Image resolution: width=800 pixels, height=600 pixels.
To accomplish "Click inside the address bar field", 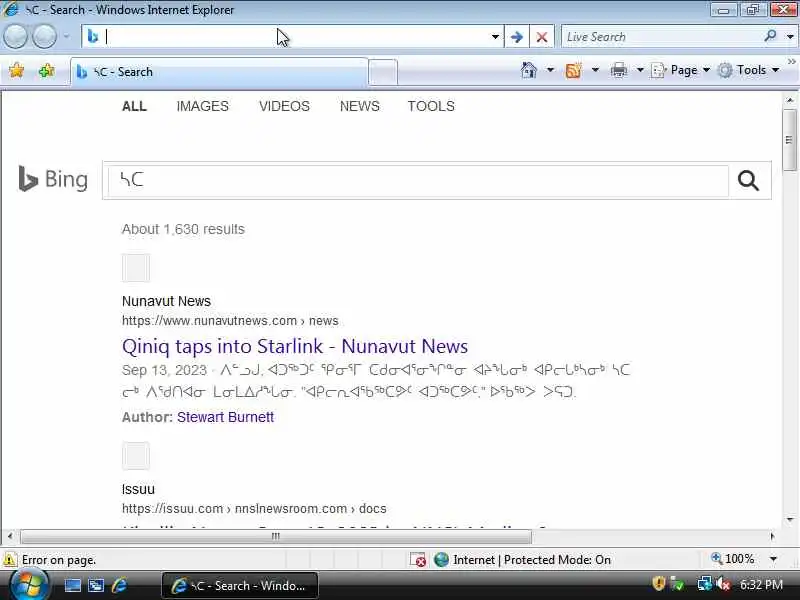I will [x=291, y=37].
